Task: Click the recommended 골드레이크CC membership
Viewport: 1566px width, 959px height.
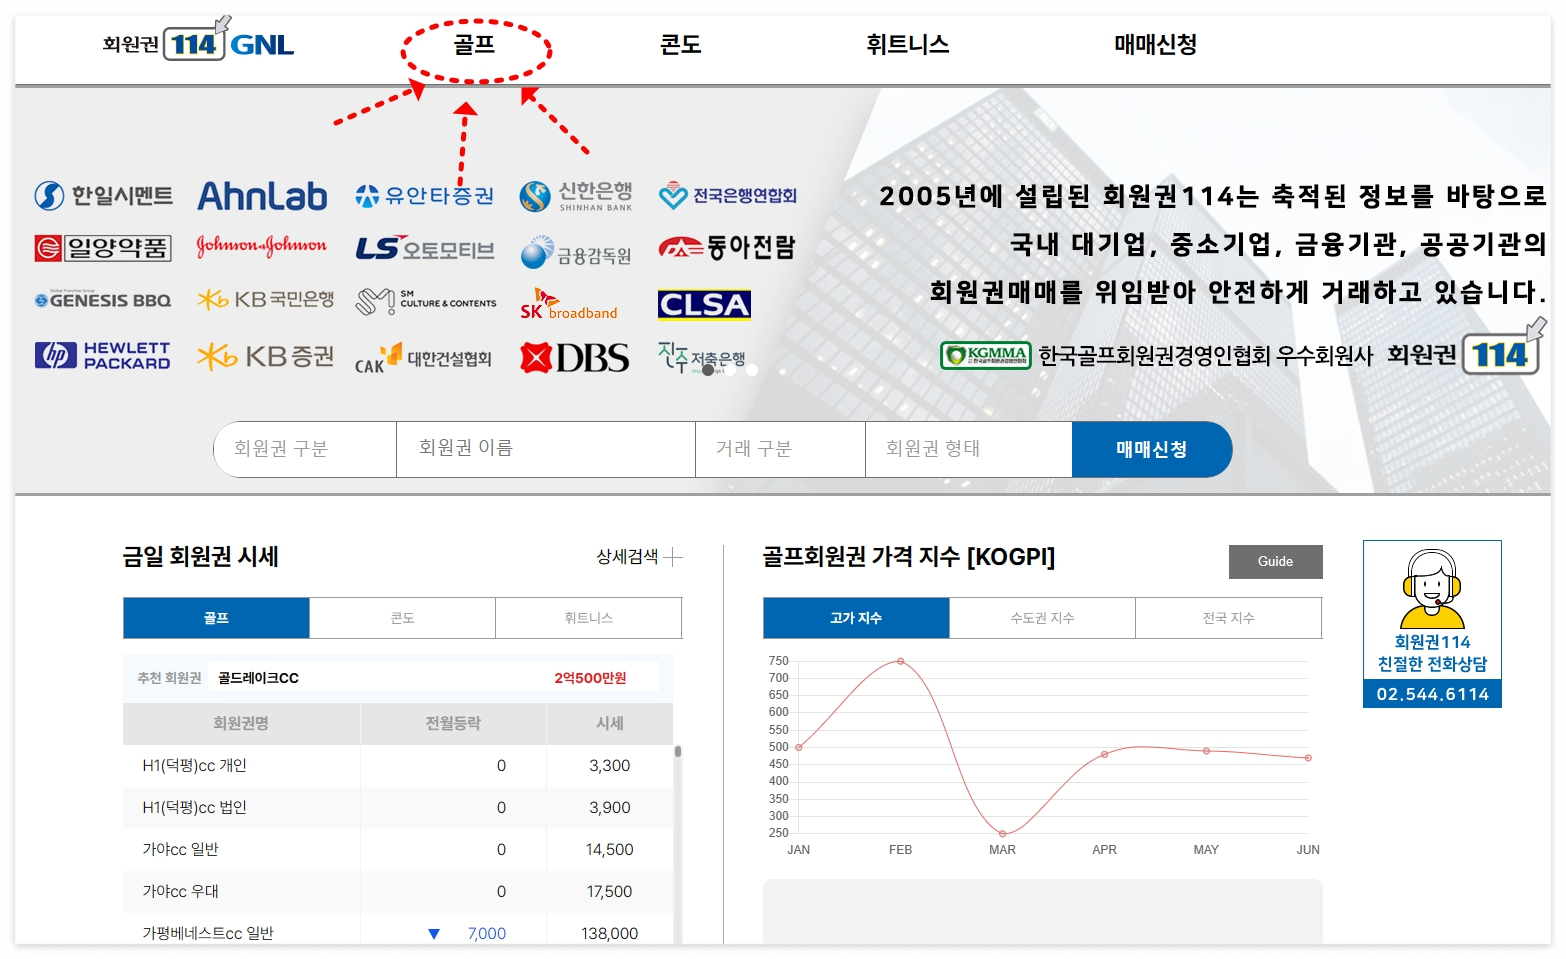Action: 258,678
